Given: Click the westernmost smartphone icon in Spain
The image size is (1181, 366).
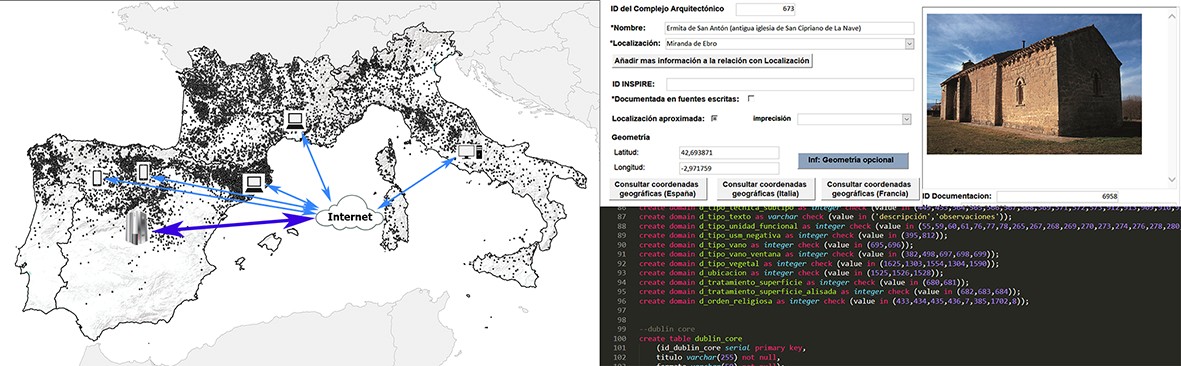Looking at the screenshot, I should pyautogui.click(x=97, y=178).
